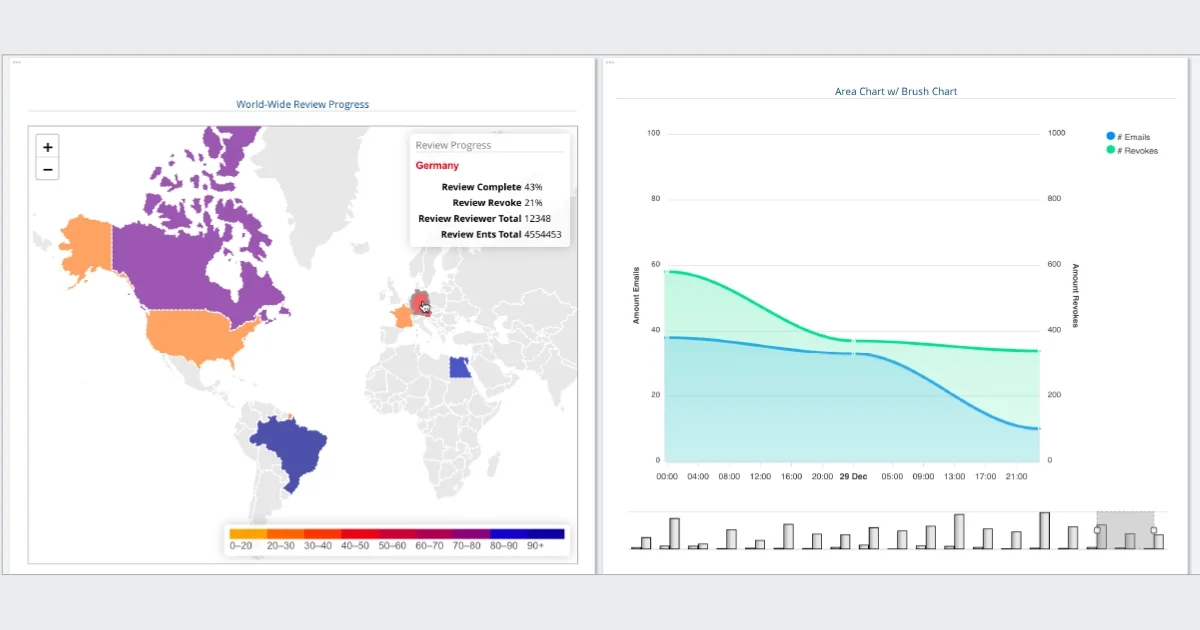
Task: Click the 70–80 legend color swatch
Action: (x=471, y=533)
